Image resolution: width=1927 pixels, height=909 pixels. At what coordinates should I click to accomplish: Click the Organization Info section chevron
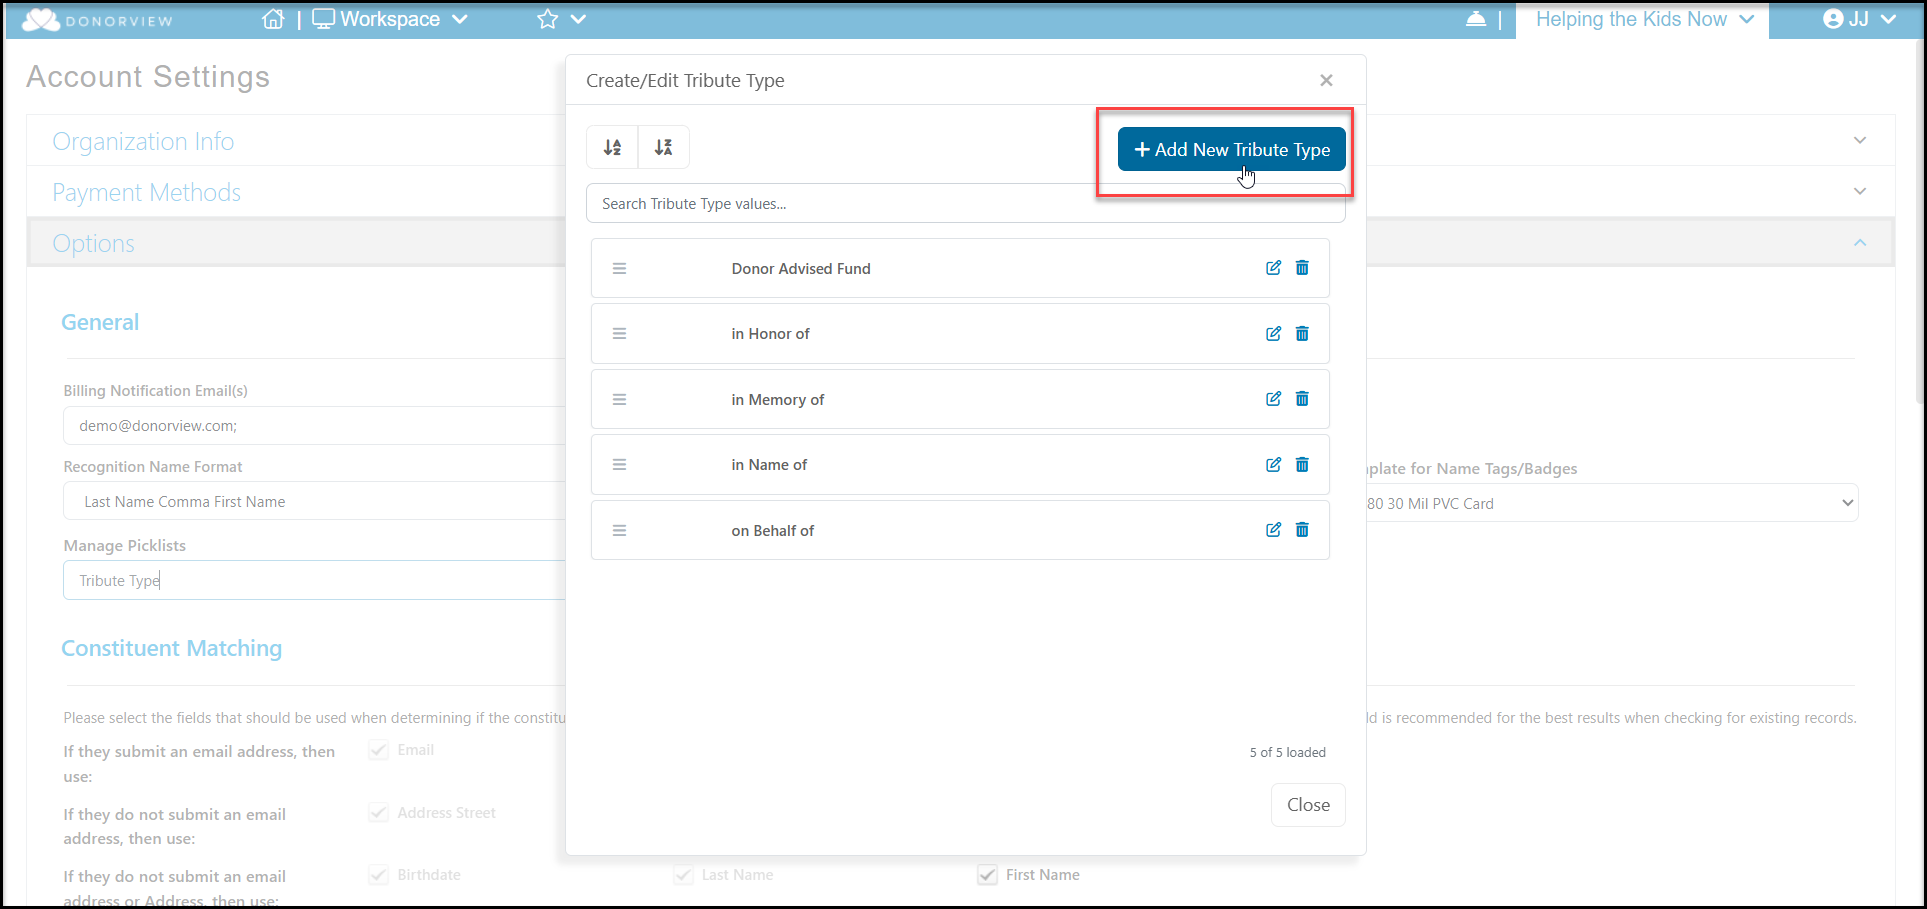[x=1860, y=140]
